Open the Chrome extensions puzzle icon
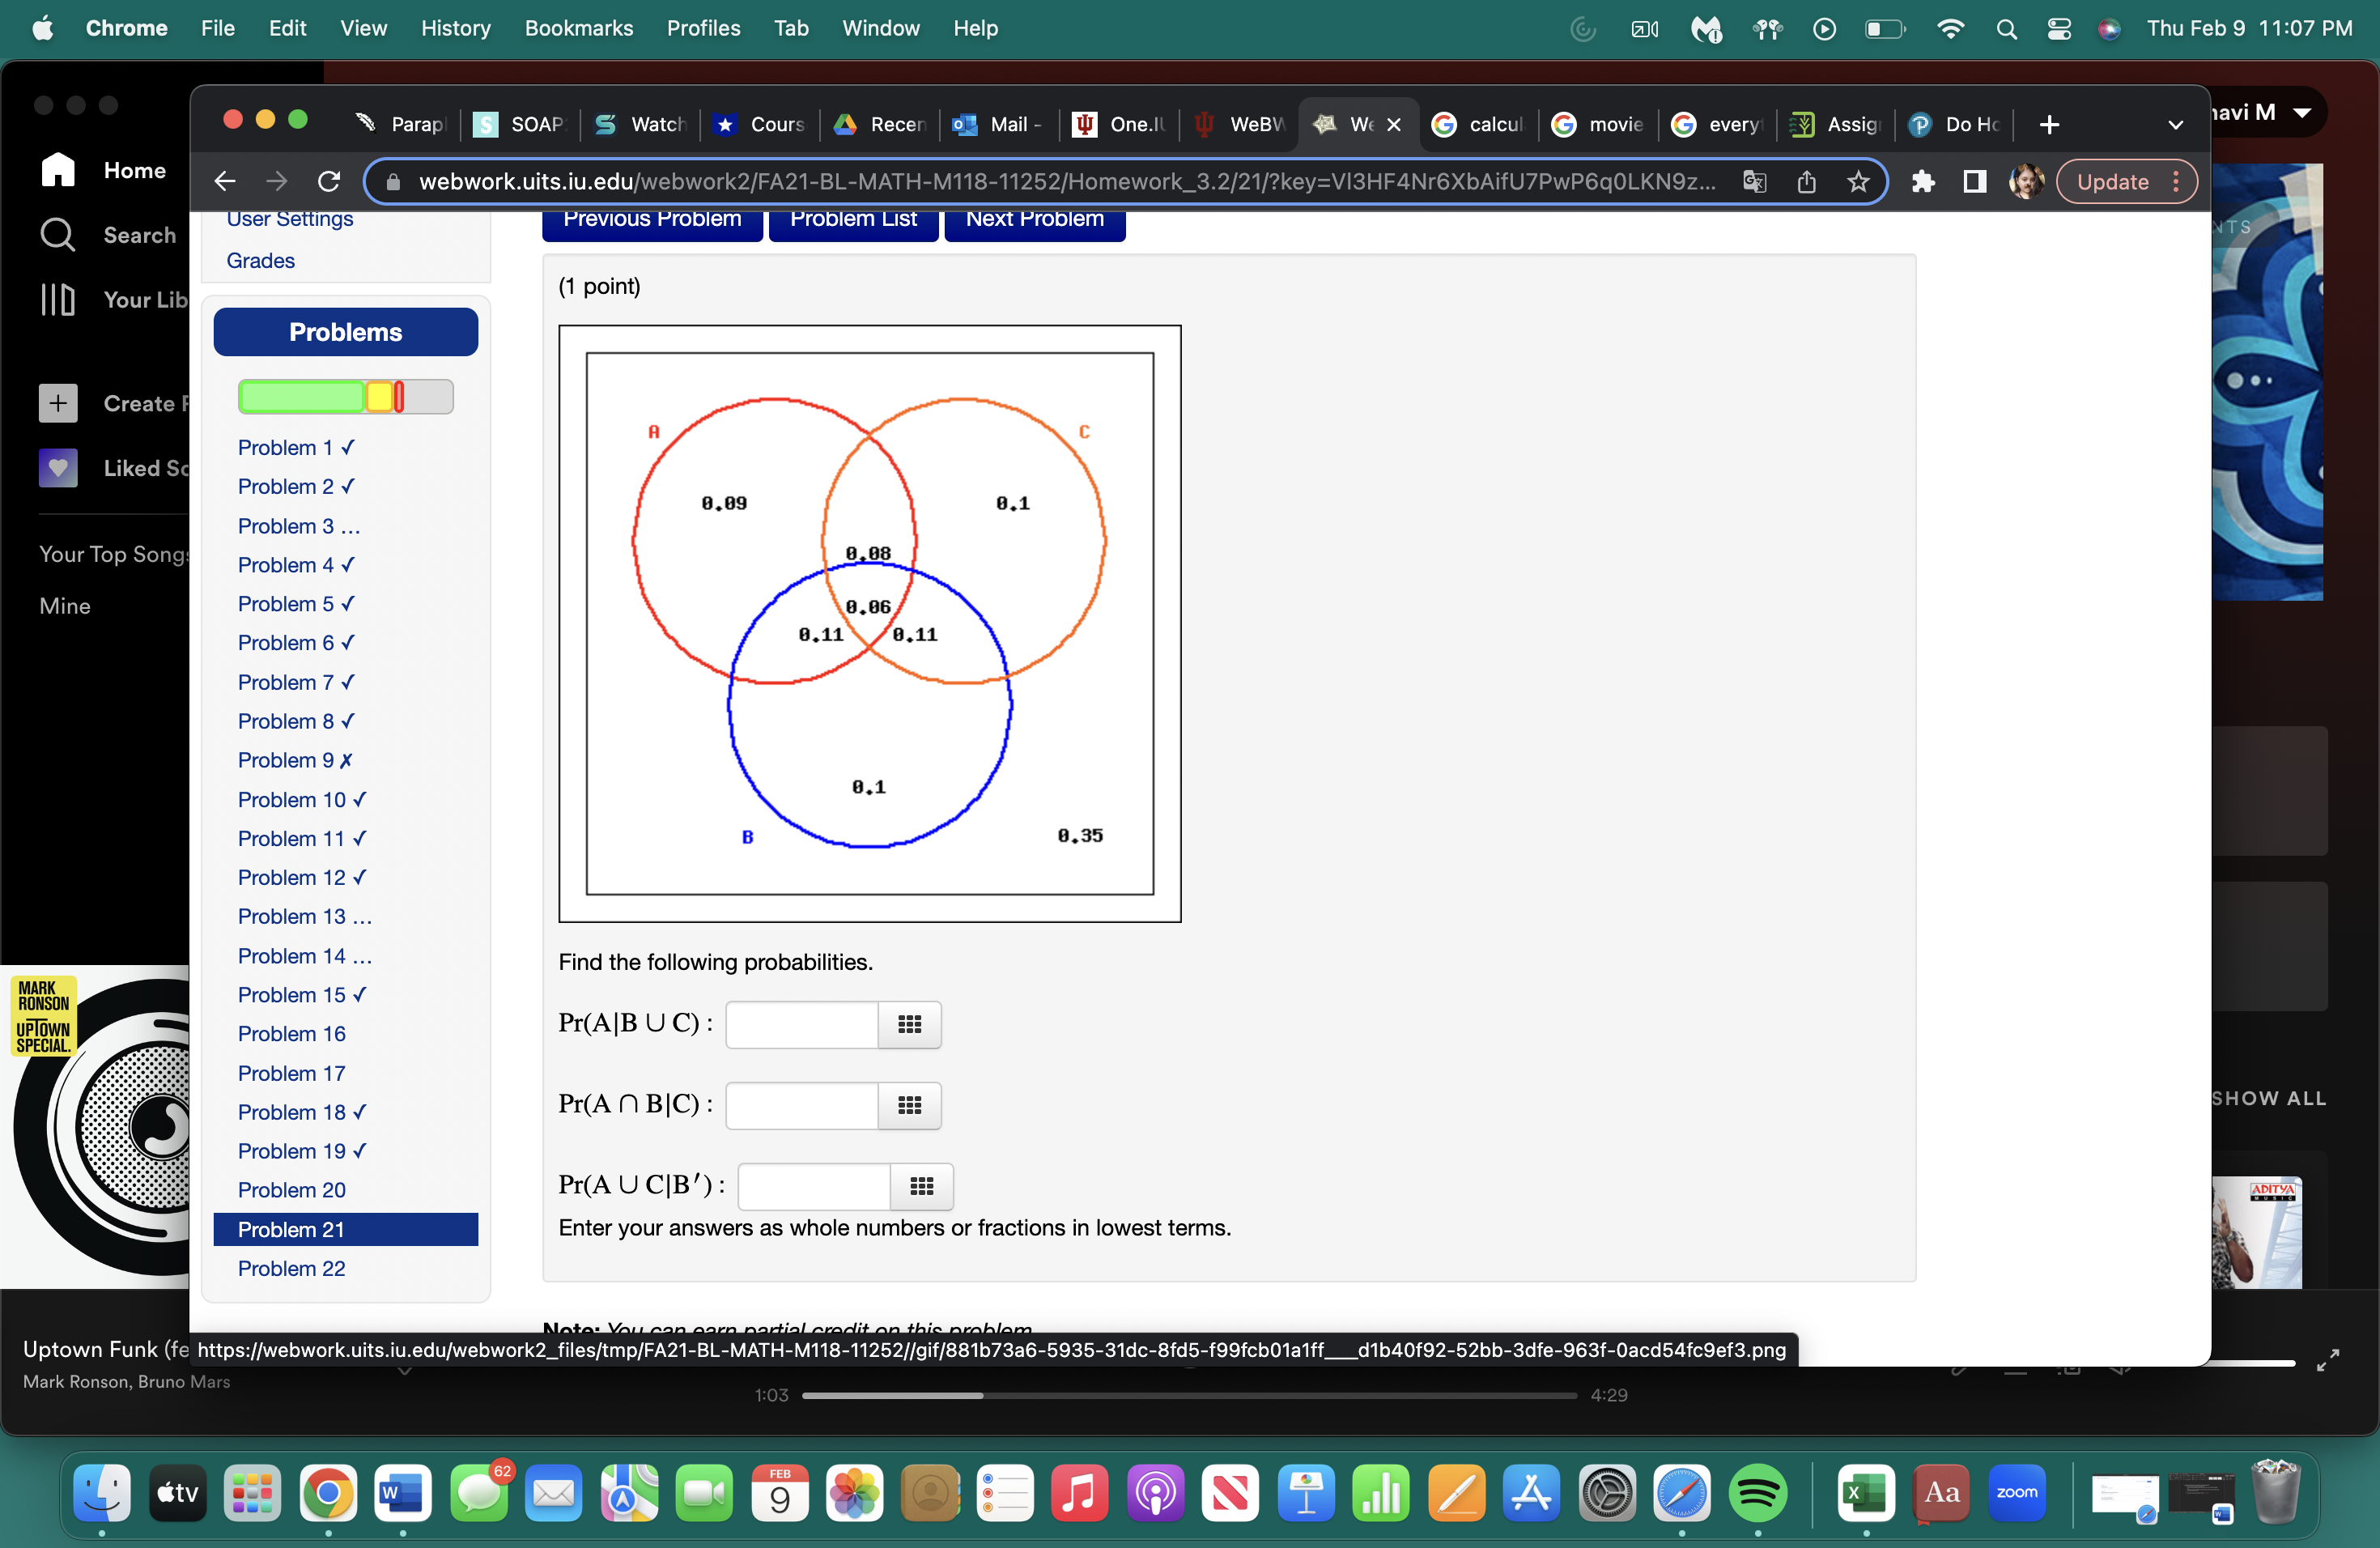 coord(1922,181)
